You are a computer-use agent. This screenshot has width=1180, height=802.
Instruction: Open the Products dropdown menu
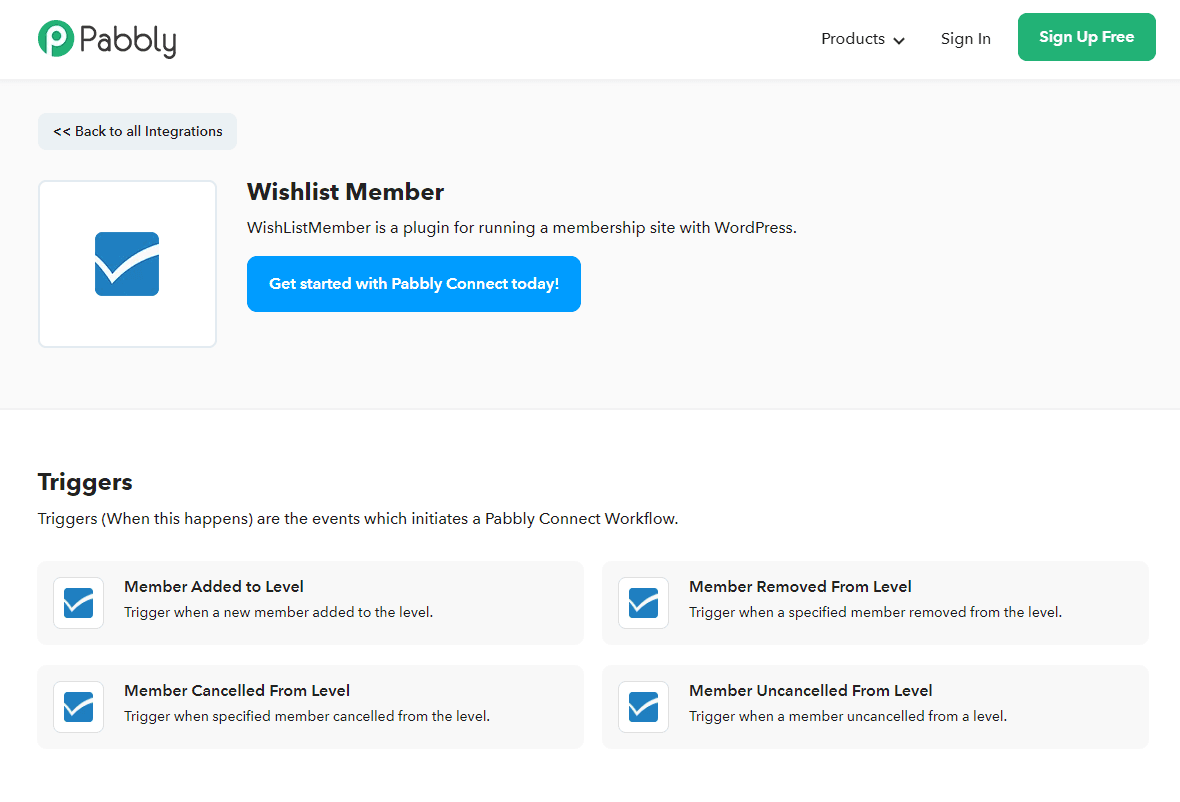[x=862, y=39]
